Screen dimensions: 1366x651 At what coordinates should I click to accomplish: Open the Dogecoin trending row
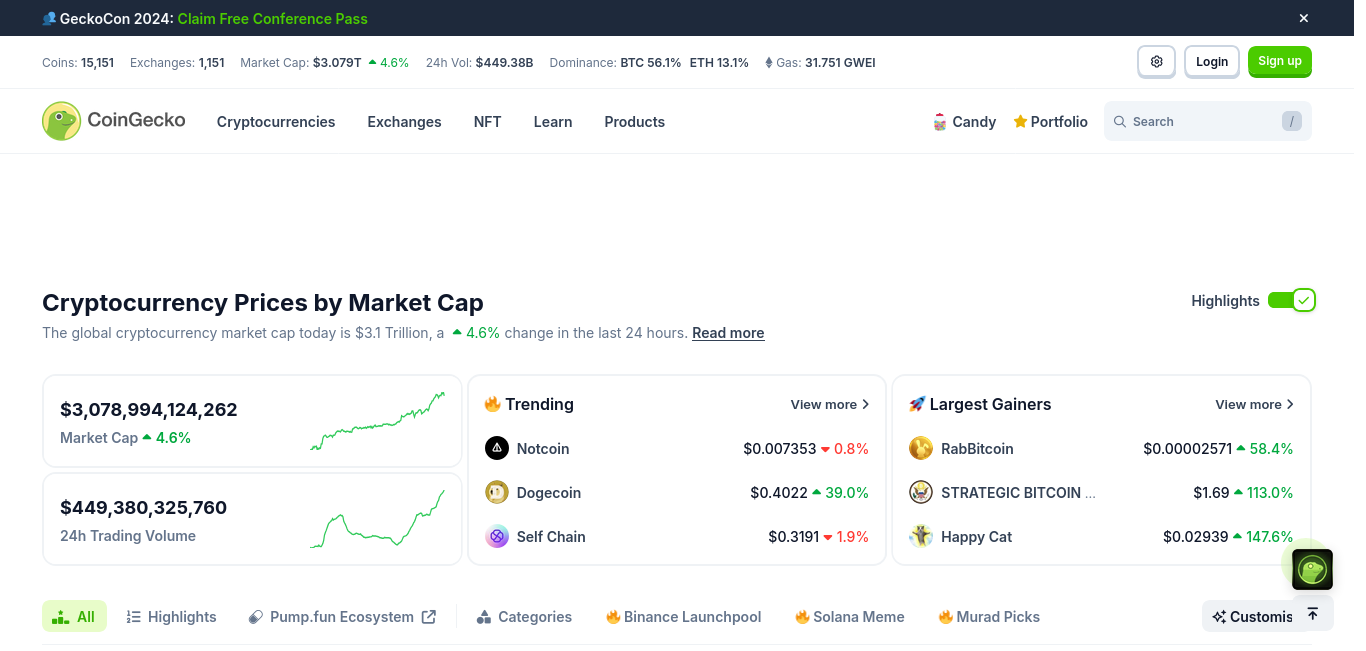pyautogui.click(x=677, y=492)
